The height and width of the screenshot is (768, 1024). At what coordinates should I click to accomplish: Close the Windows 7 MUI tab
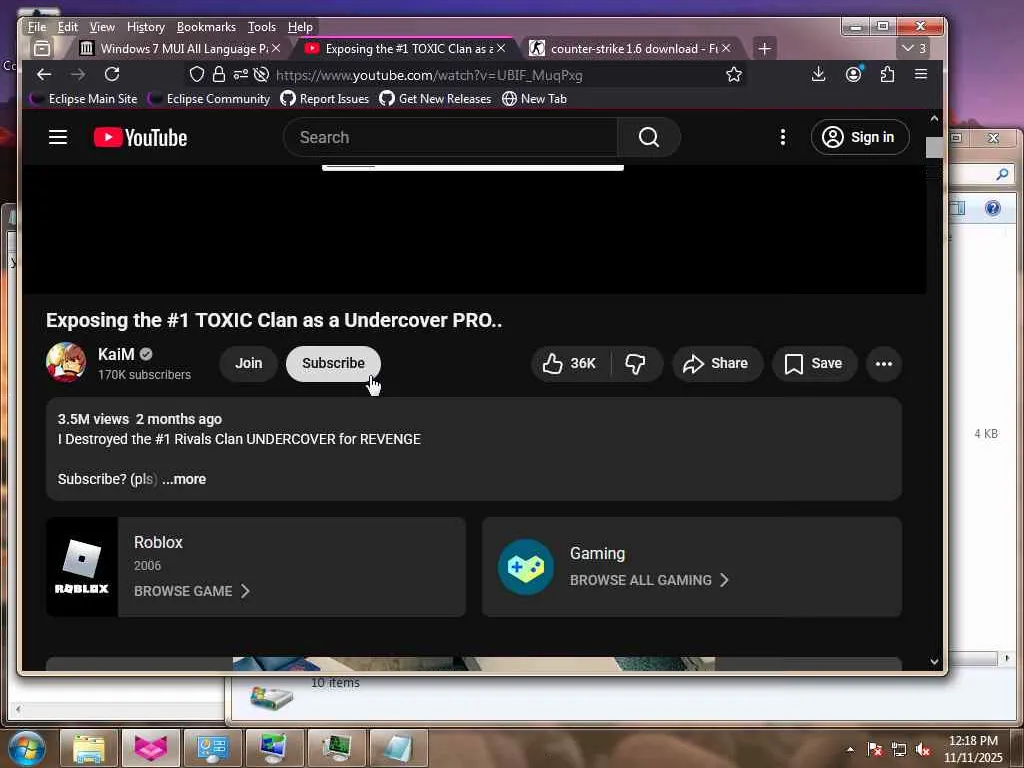pyautogui.click(x=276, y=48)
